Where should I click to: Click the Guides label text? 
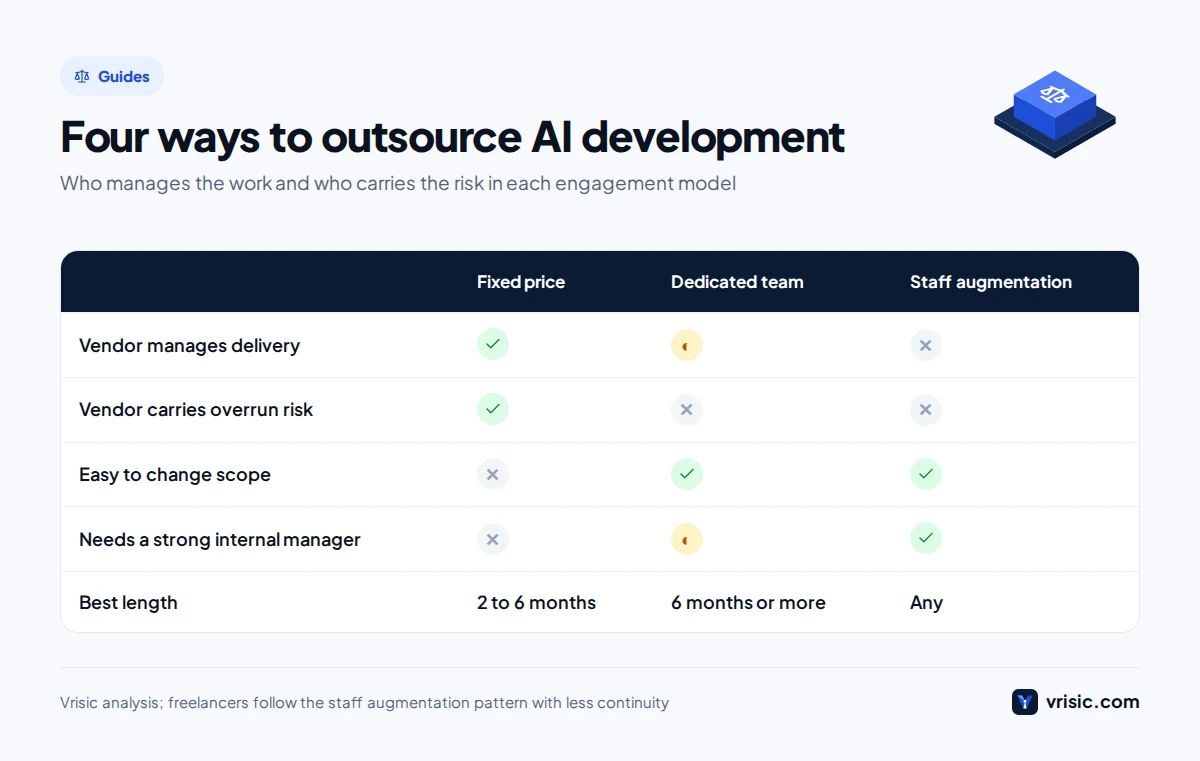pyautogui.click(x=124, y=76)
